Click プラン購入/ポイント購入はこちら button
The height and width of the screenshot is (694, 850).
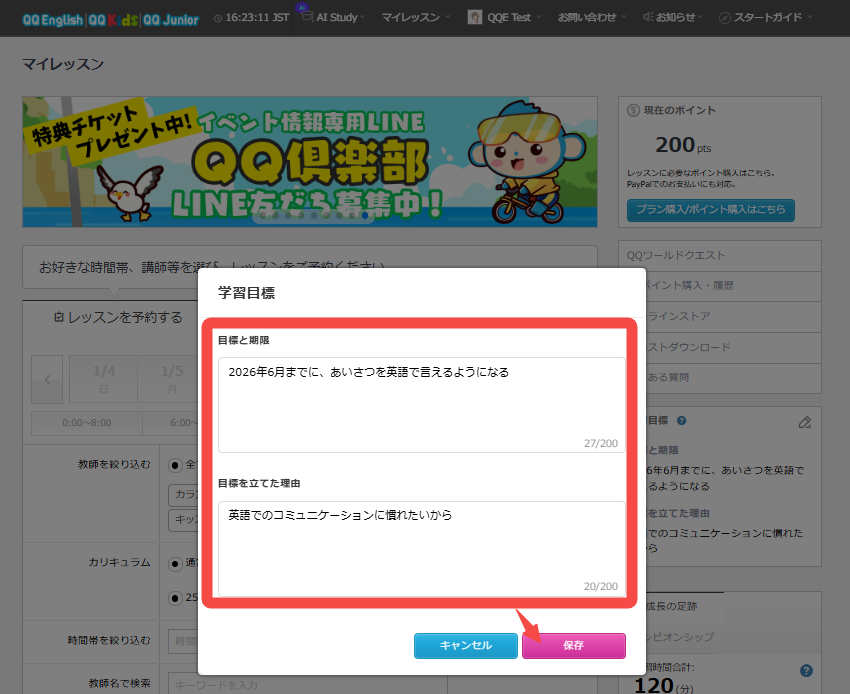711,210
